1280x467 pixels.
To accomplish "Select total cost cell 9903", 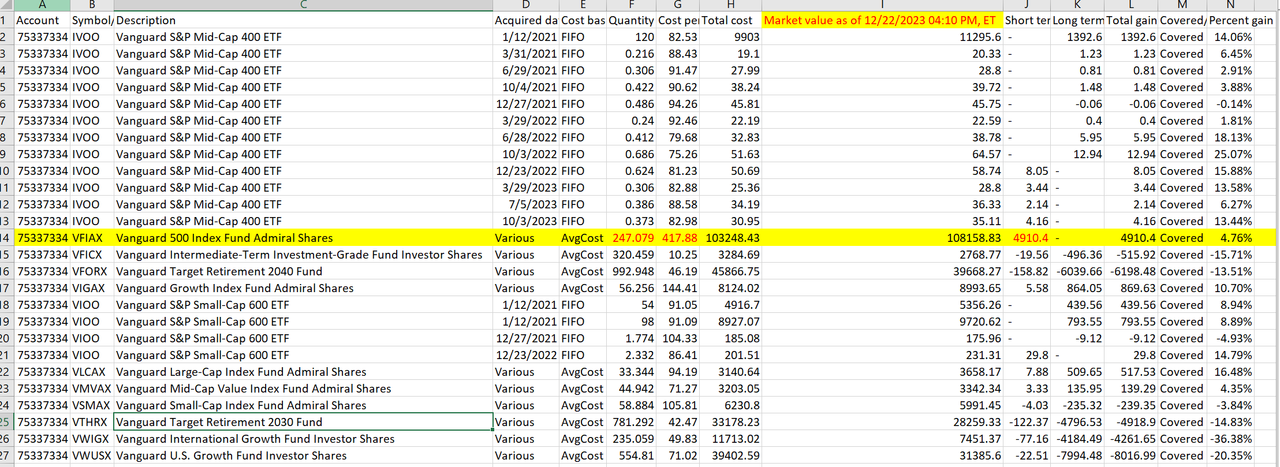I will click(x=730, y=37).
